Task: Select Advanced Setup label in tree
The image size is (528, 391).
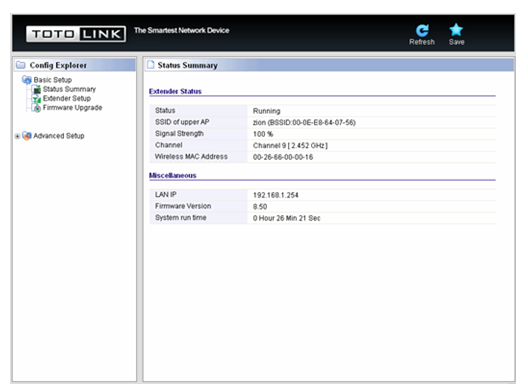Action: coord(59,136)
